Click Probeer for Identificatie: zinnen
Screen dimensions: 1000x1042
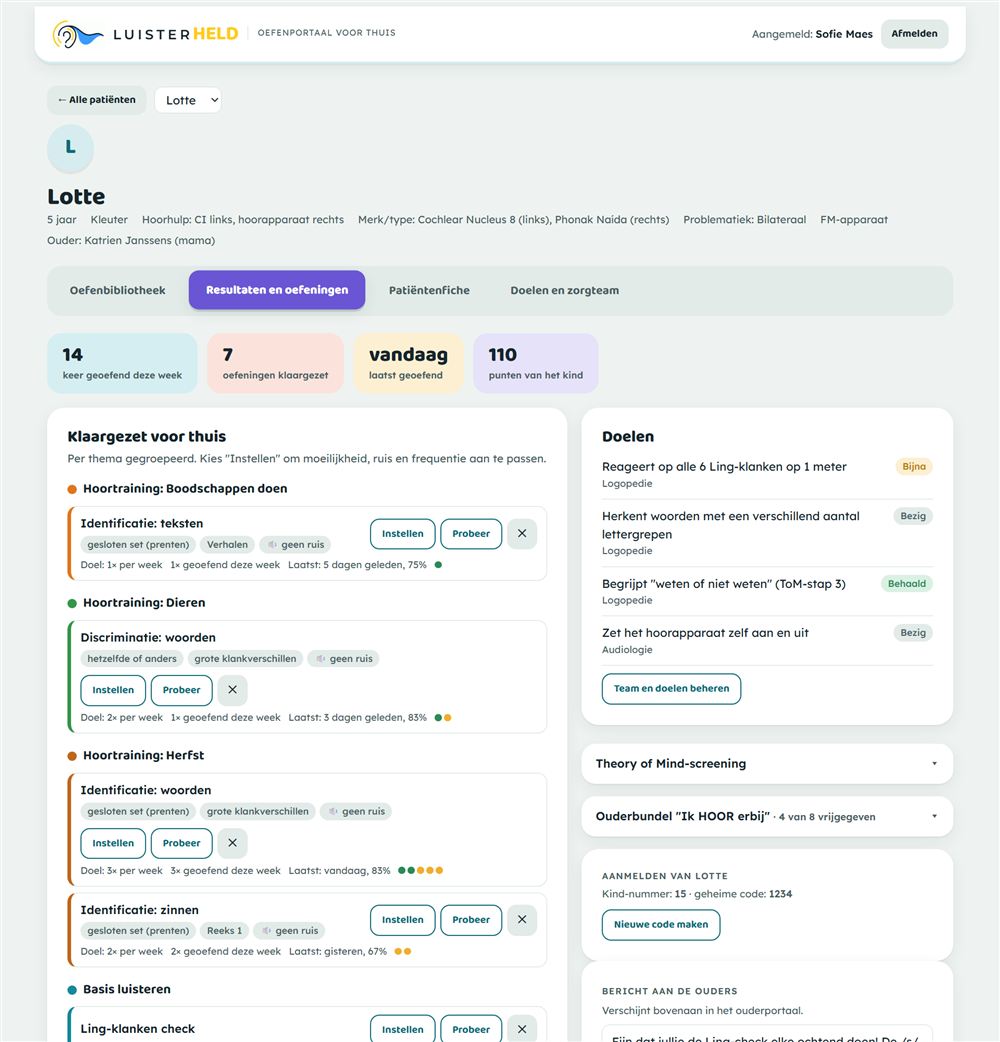coord(471,920)
